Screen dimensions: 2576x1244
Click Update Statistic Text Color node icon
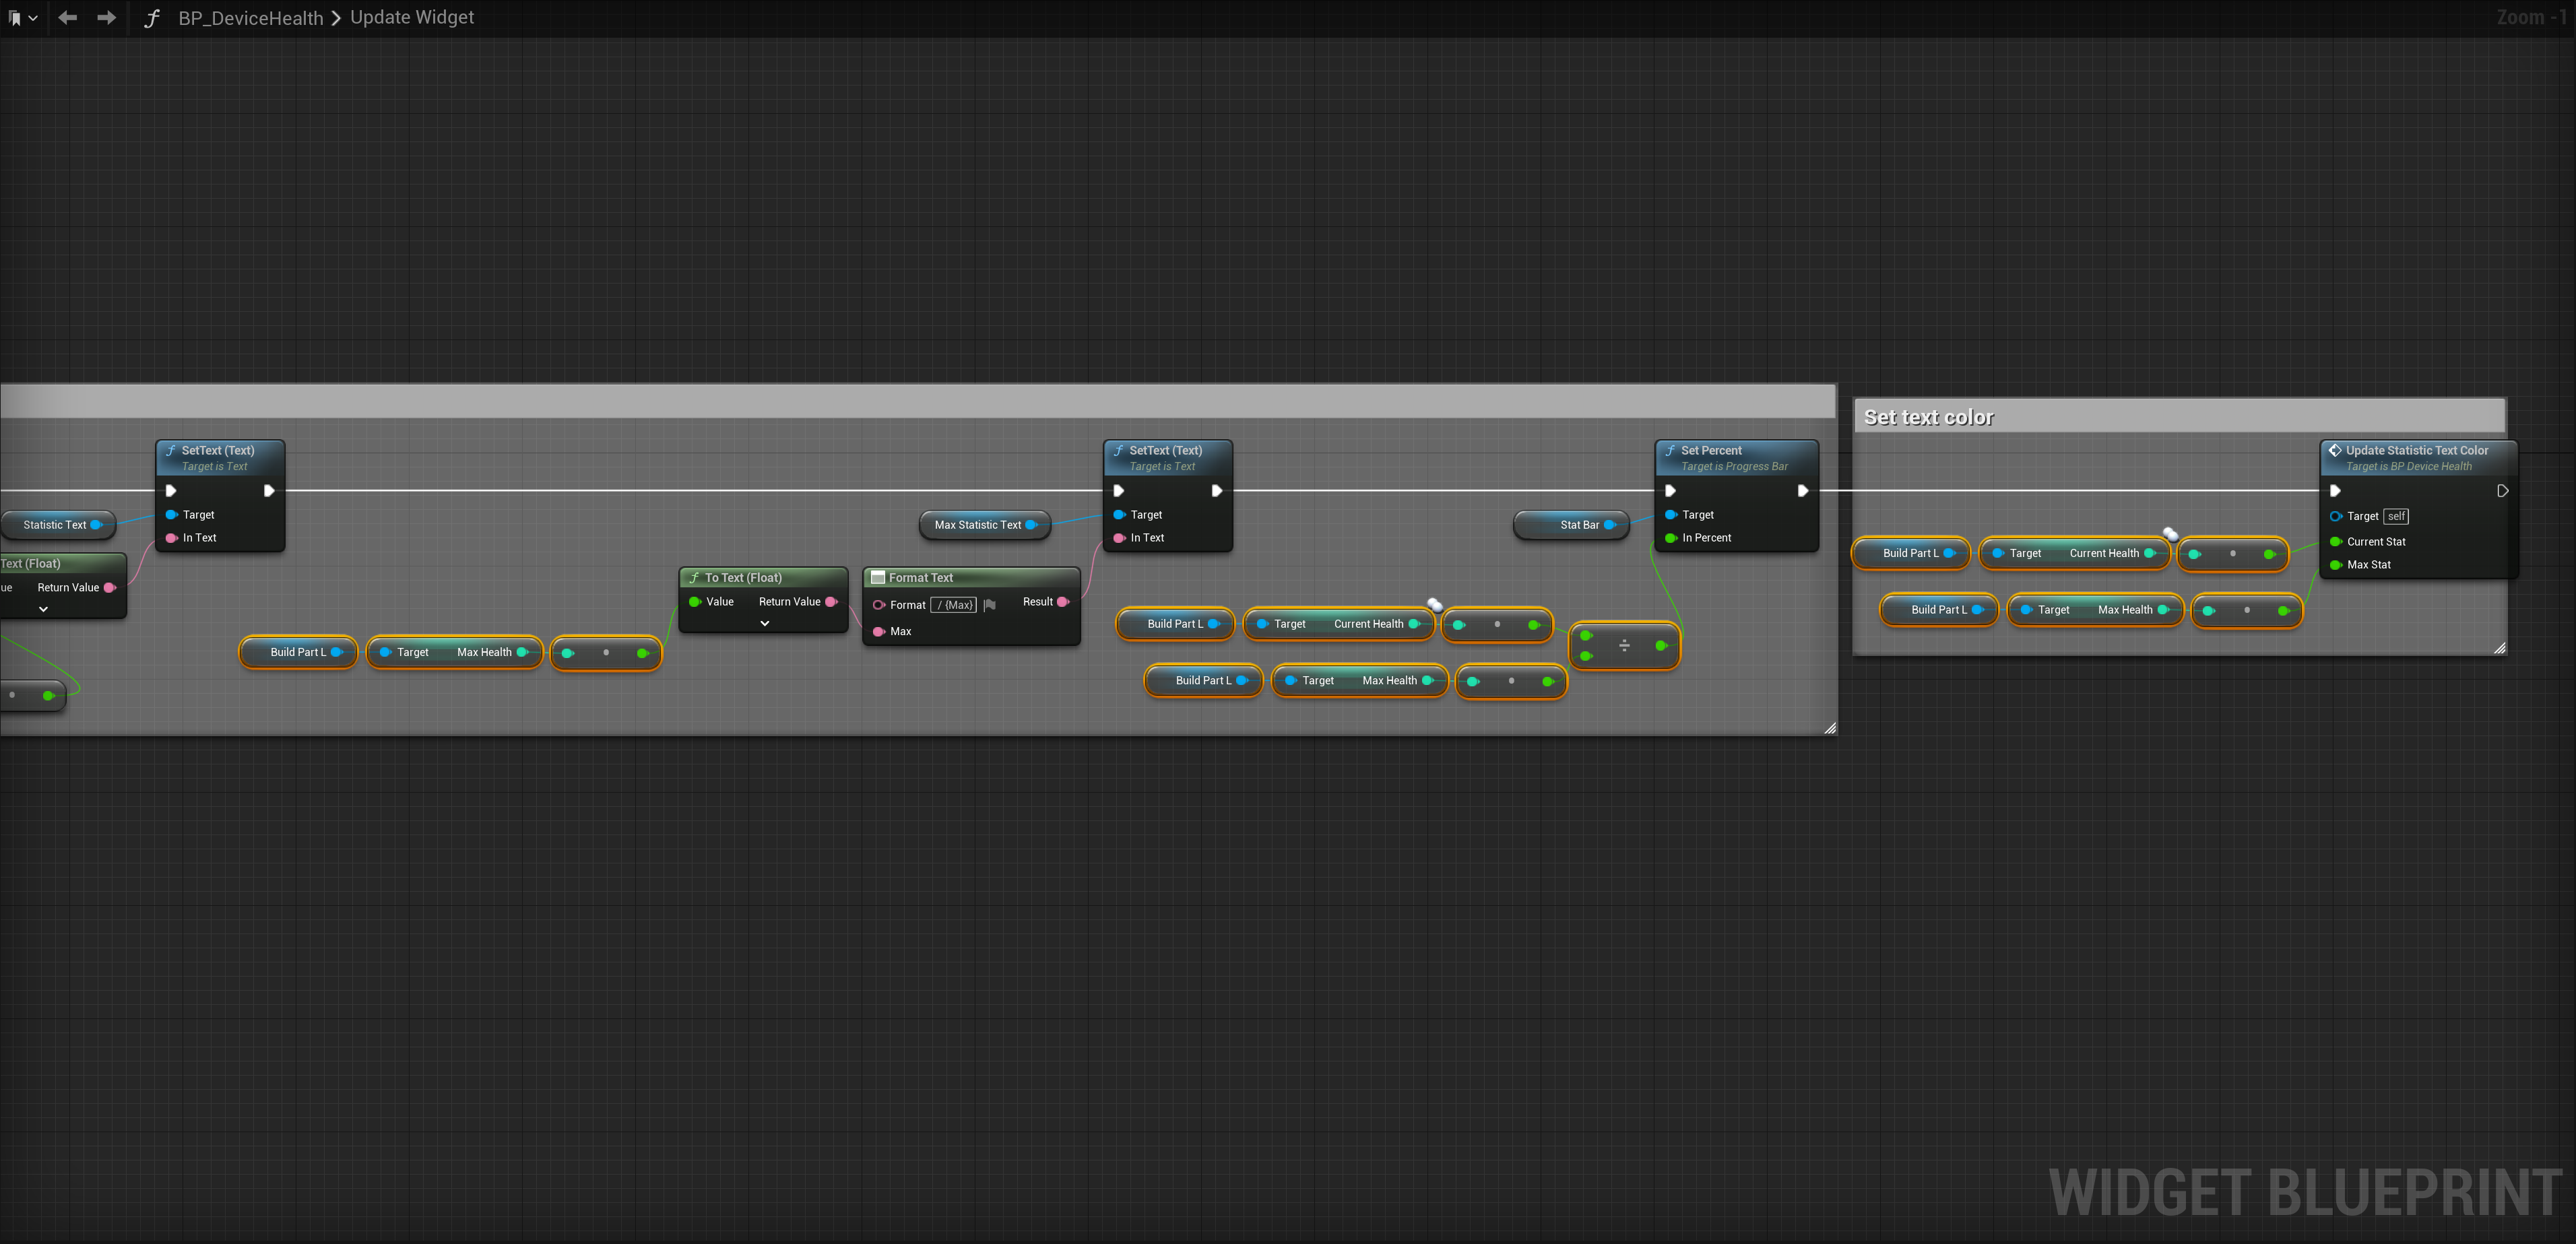(2335, 451)
